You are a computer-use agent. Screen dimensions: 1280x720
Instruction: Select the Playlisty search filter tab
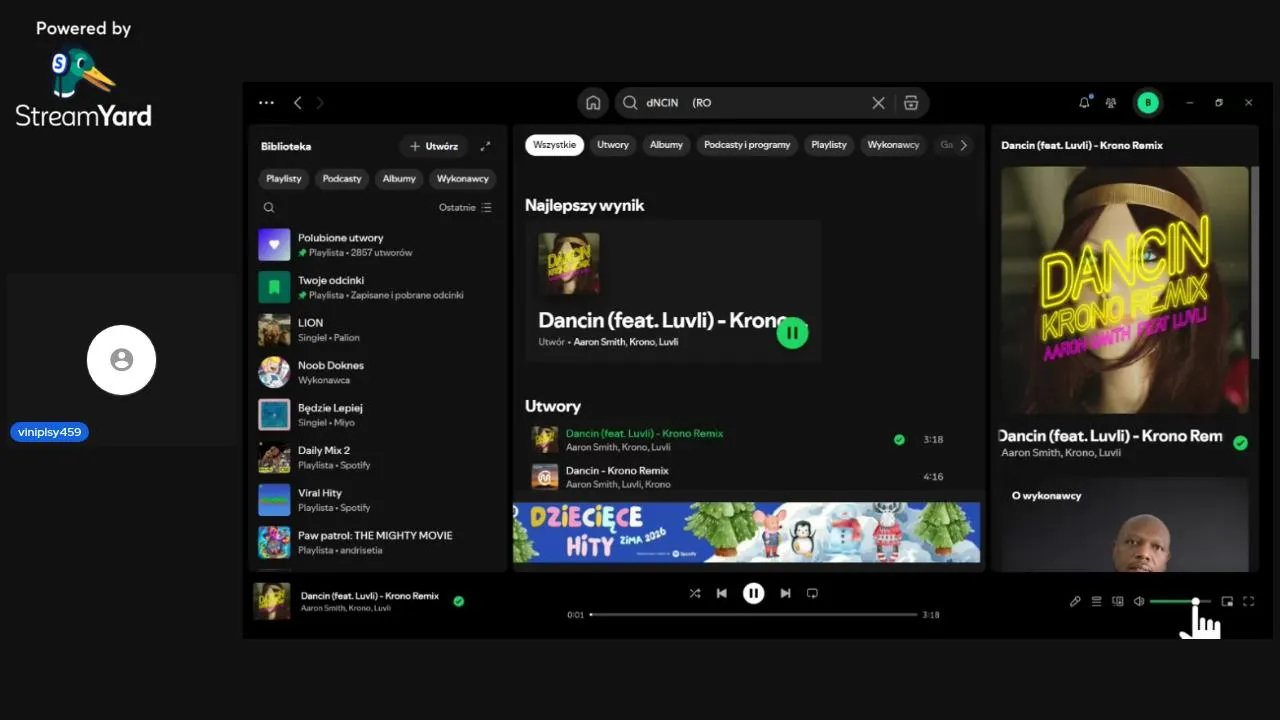pyautogui.click(x=829, y=145)
